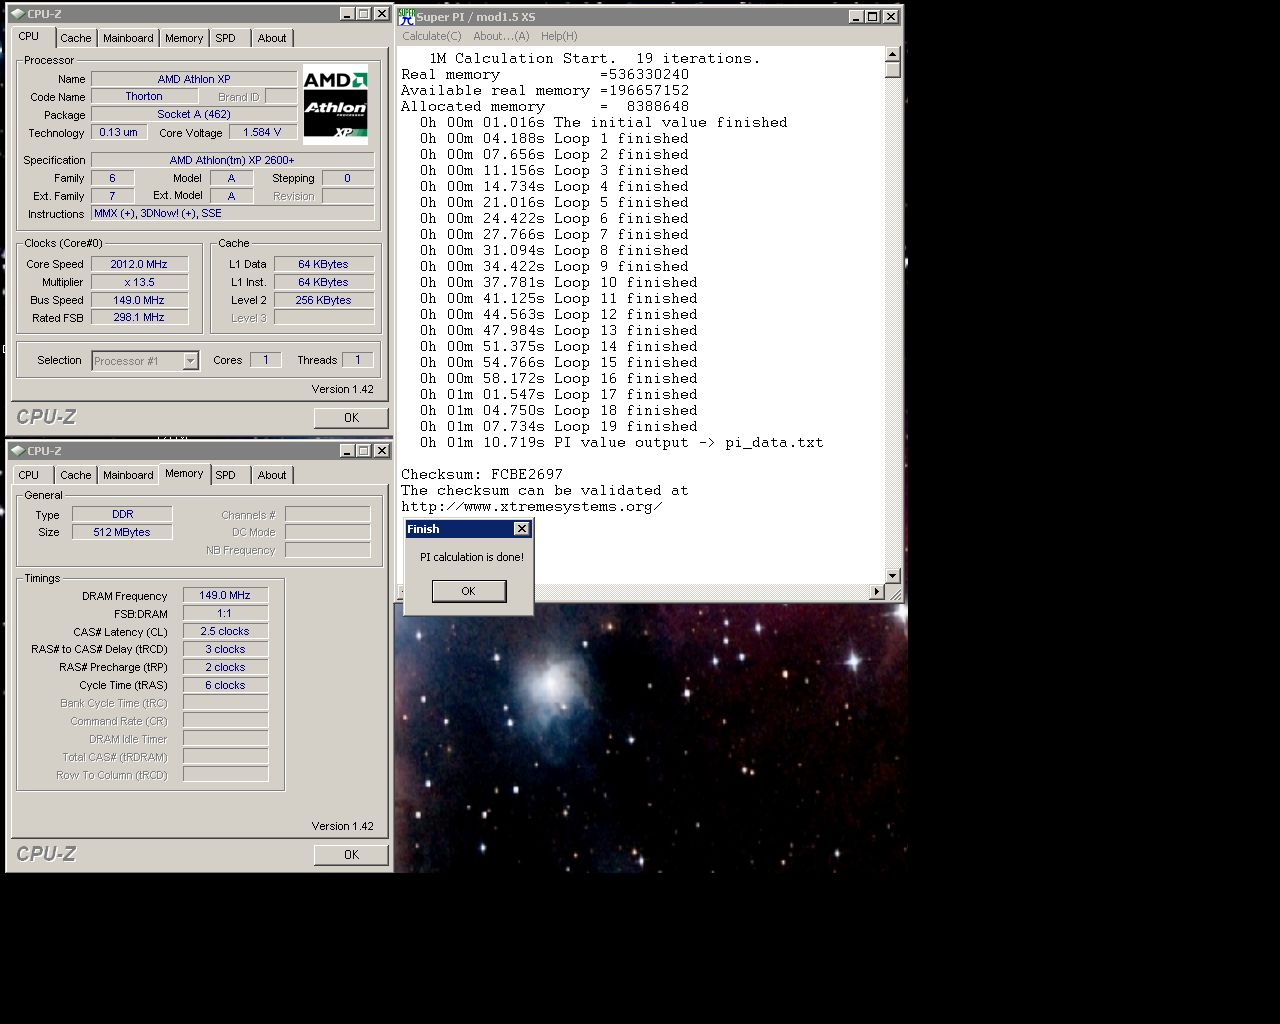
Task: Open Cache tab in bottom CPU-Z window
Action: pos(75,475)
